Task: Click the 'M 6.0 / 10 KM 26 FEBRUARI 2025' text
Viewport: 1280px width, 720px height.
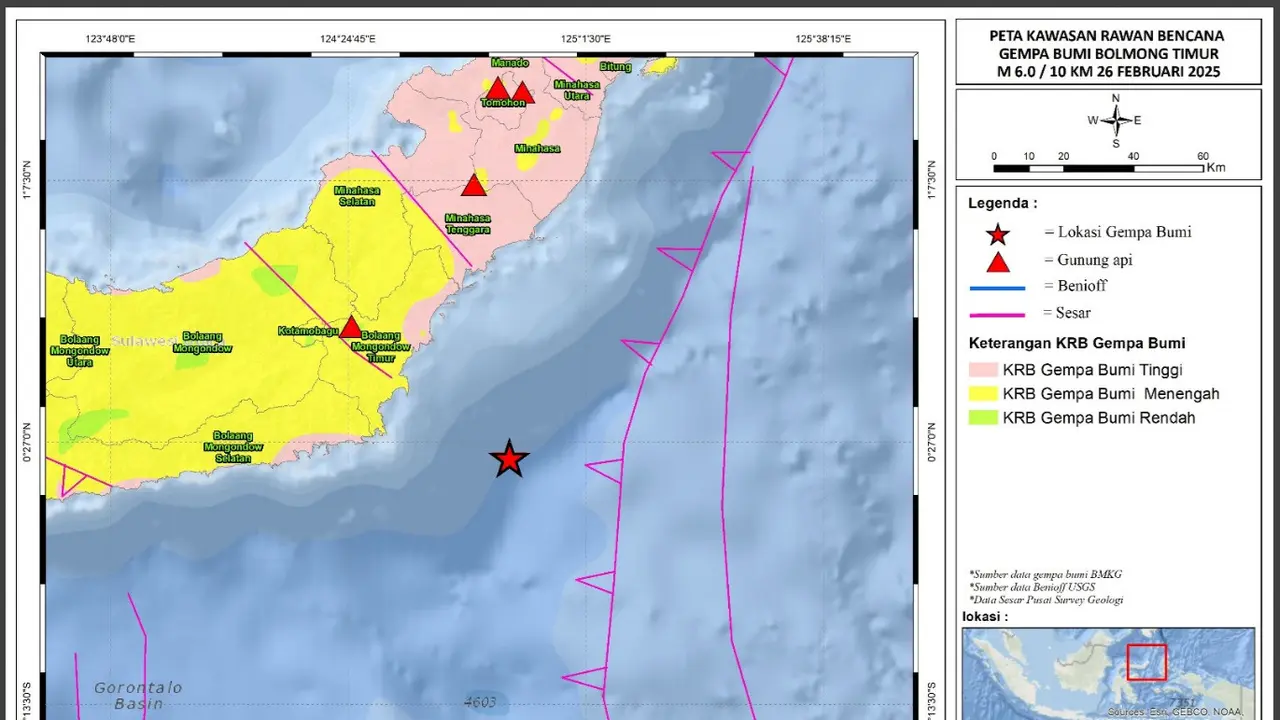Action: [x=1107, y=72]
